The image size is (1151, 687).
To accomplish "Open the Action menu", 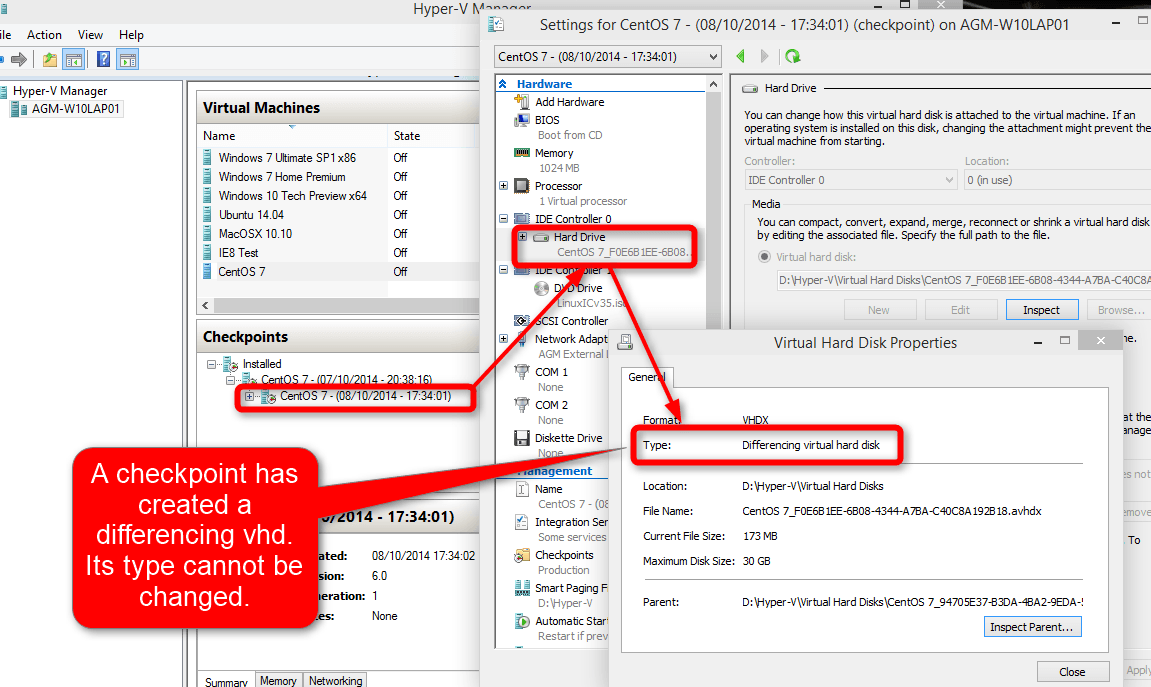I will [44, 34].
